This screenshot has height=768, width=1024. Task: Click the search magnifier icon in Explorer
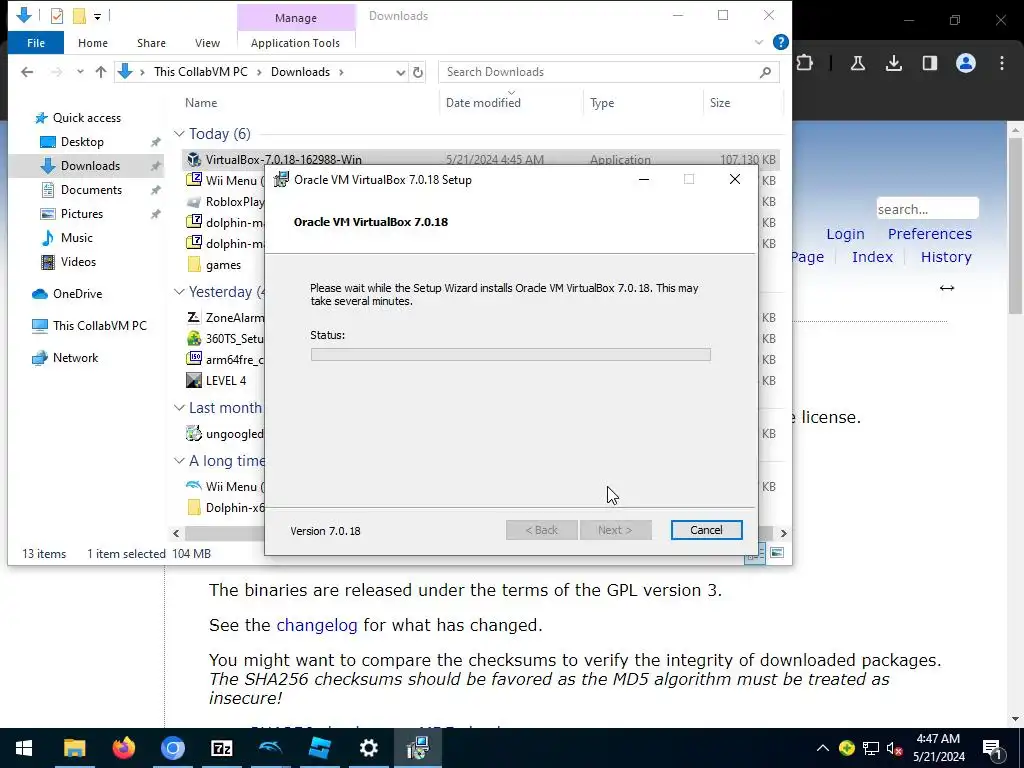pyautogui.click(x=765, y=72)
